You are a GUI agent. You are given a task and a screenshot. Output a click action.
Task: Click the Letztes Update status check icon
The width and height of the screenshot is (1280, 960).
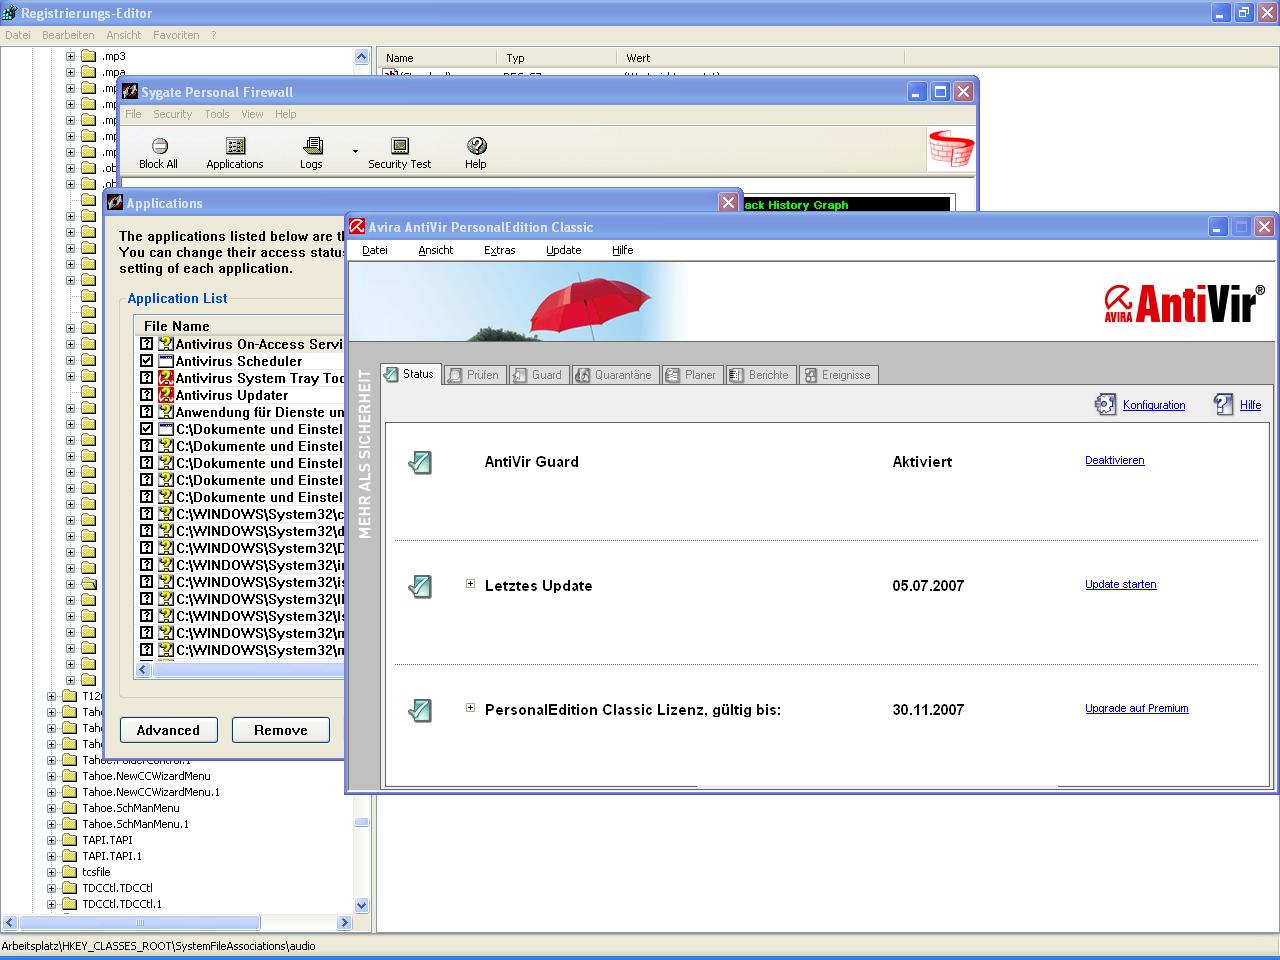tap(420, 586)
